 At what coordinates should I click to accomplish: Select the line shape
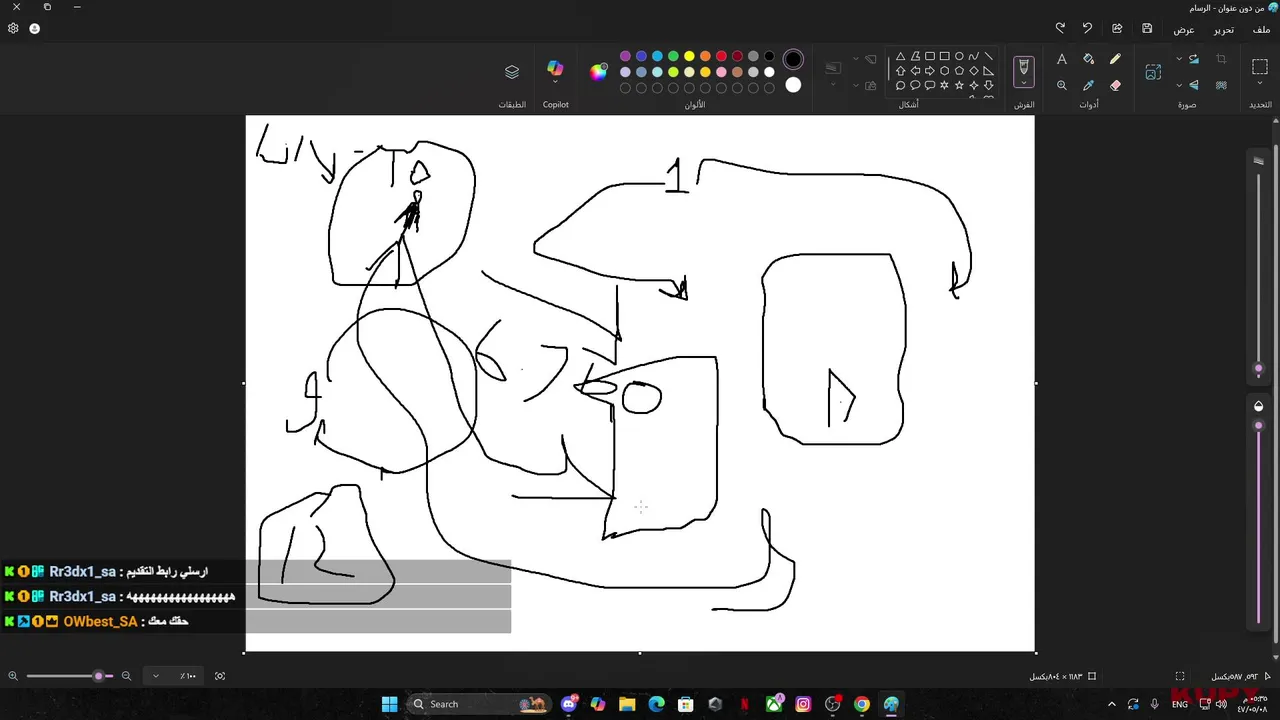(x=988, y=56)
